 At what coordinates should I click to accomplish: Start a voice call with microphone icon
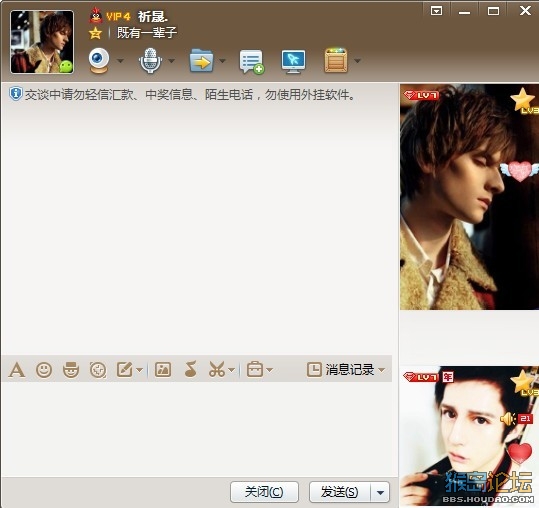point(150,60)
